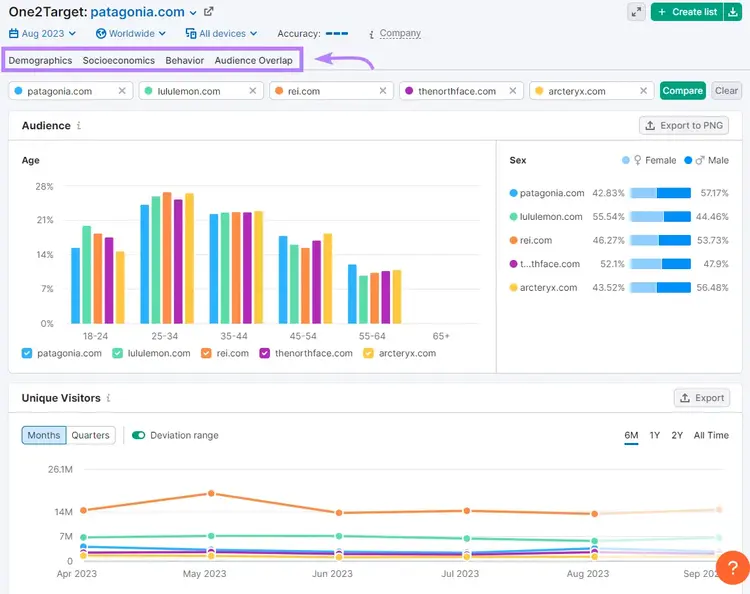Viewport: 750px width, 594px height.
Task: Click the Male symbol in Sex legend
Action: coord(700,160)
